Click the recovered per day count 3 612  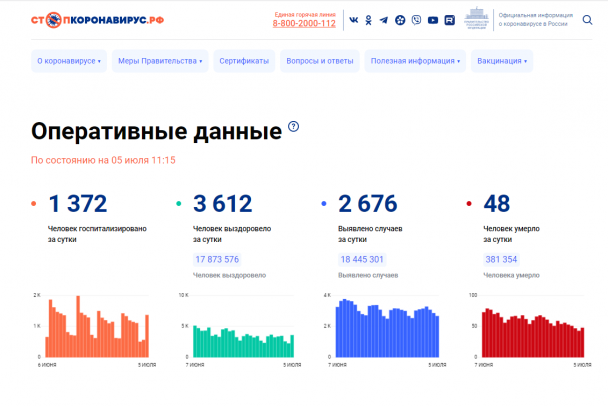pyautogui.click(x=223, y=204)
